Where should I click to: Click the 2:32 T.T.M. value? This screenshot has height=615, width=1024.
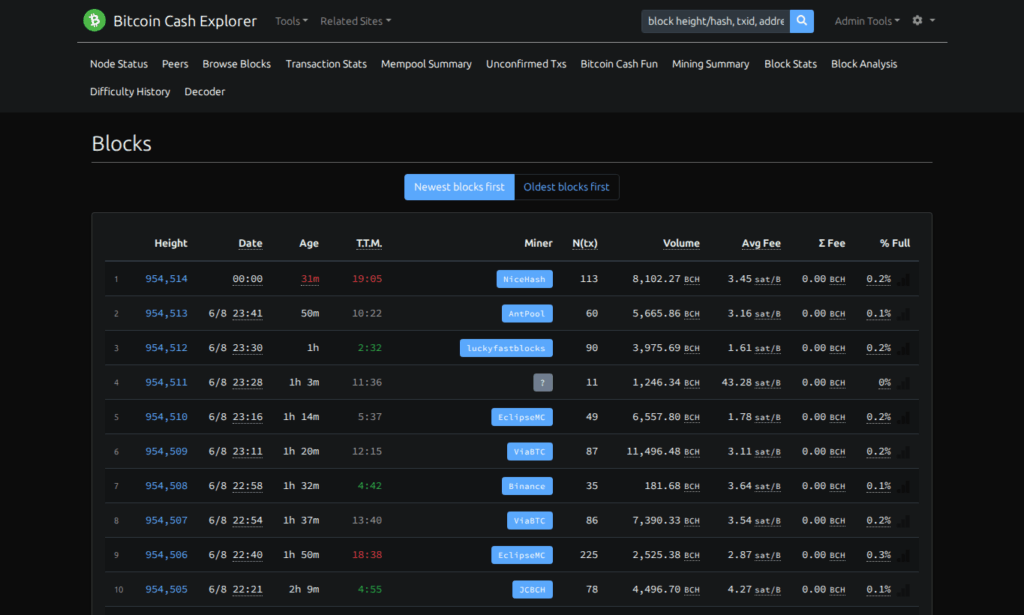[x=370, y=348]
